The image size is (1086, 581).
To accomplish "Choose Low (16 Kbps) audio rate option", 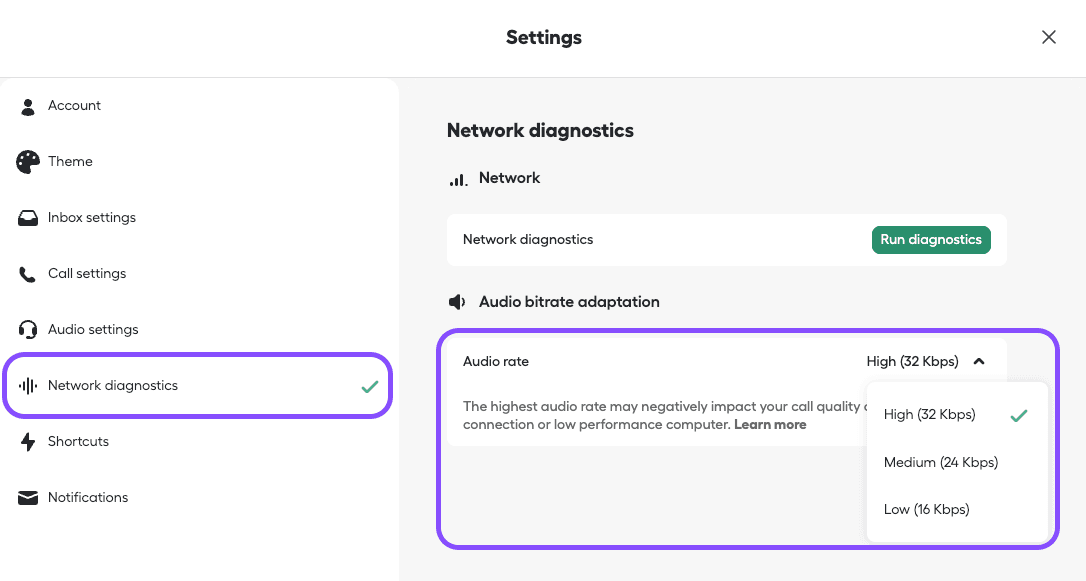I will point(926,509).
